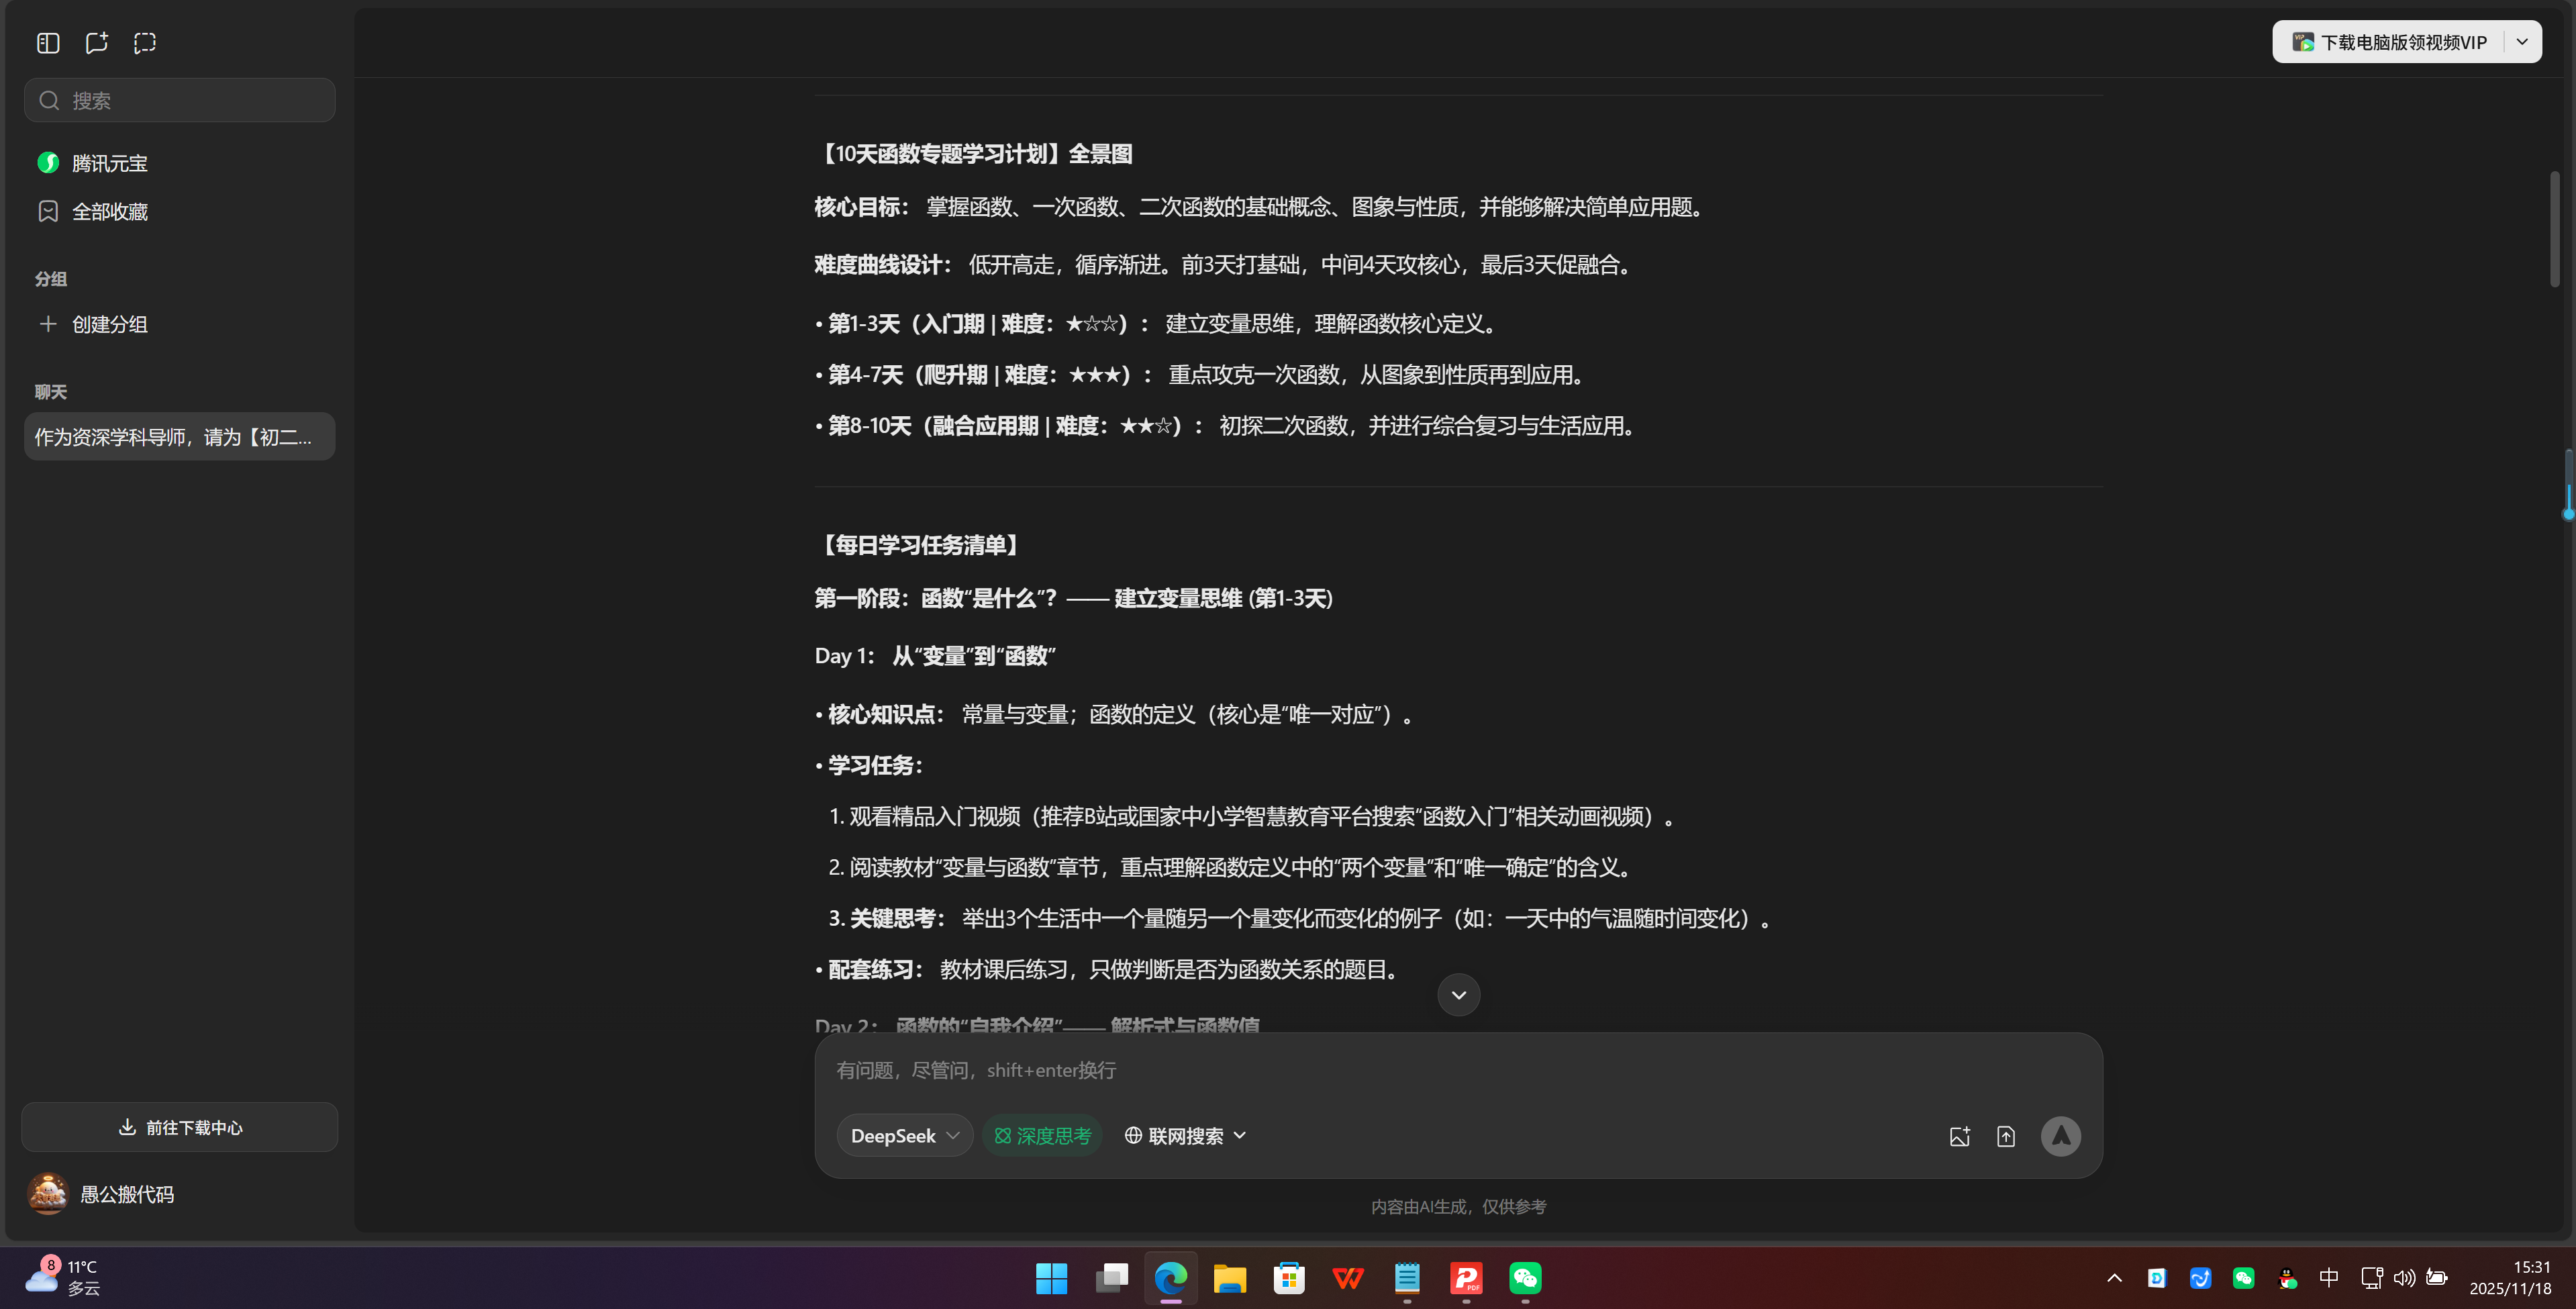The image size is (2576, 1309).
Task: Toggle the 全部收藏 favorites view
Action: click(110, 211)
